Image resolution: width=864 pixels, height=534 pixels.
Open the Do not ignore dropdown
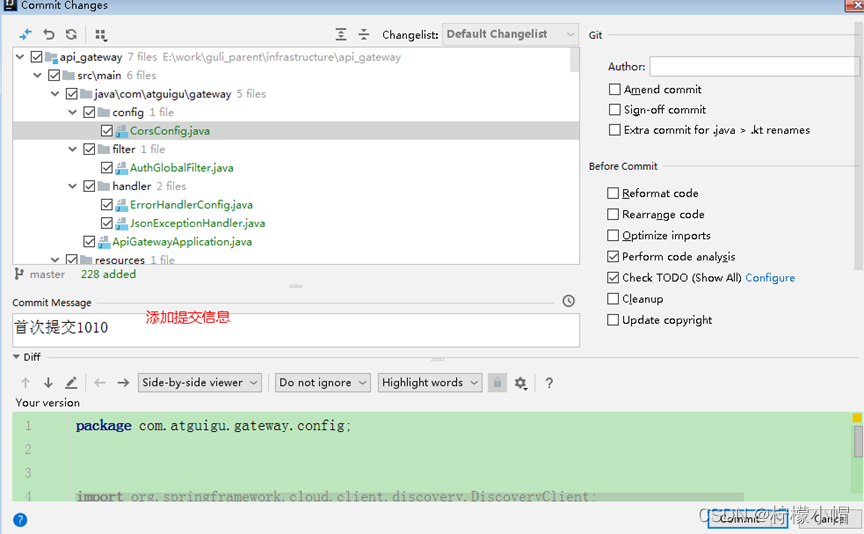click(322, 382)
